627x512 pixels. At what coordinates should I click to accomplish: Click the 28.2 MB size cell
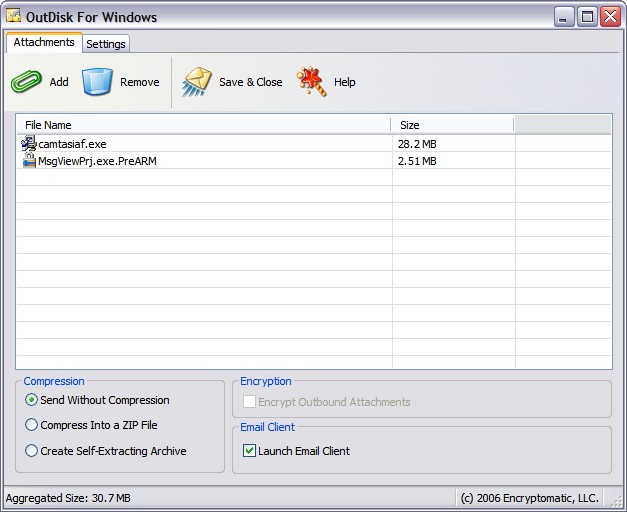click(417, 144)
